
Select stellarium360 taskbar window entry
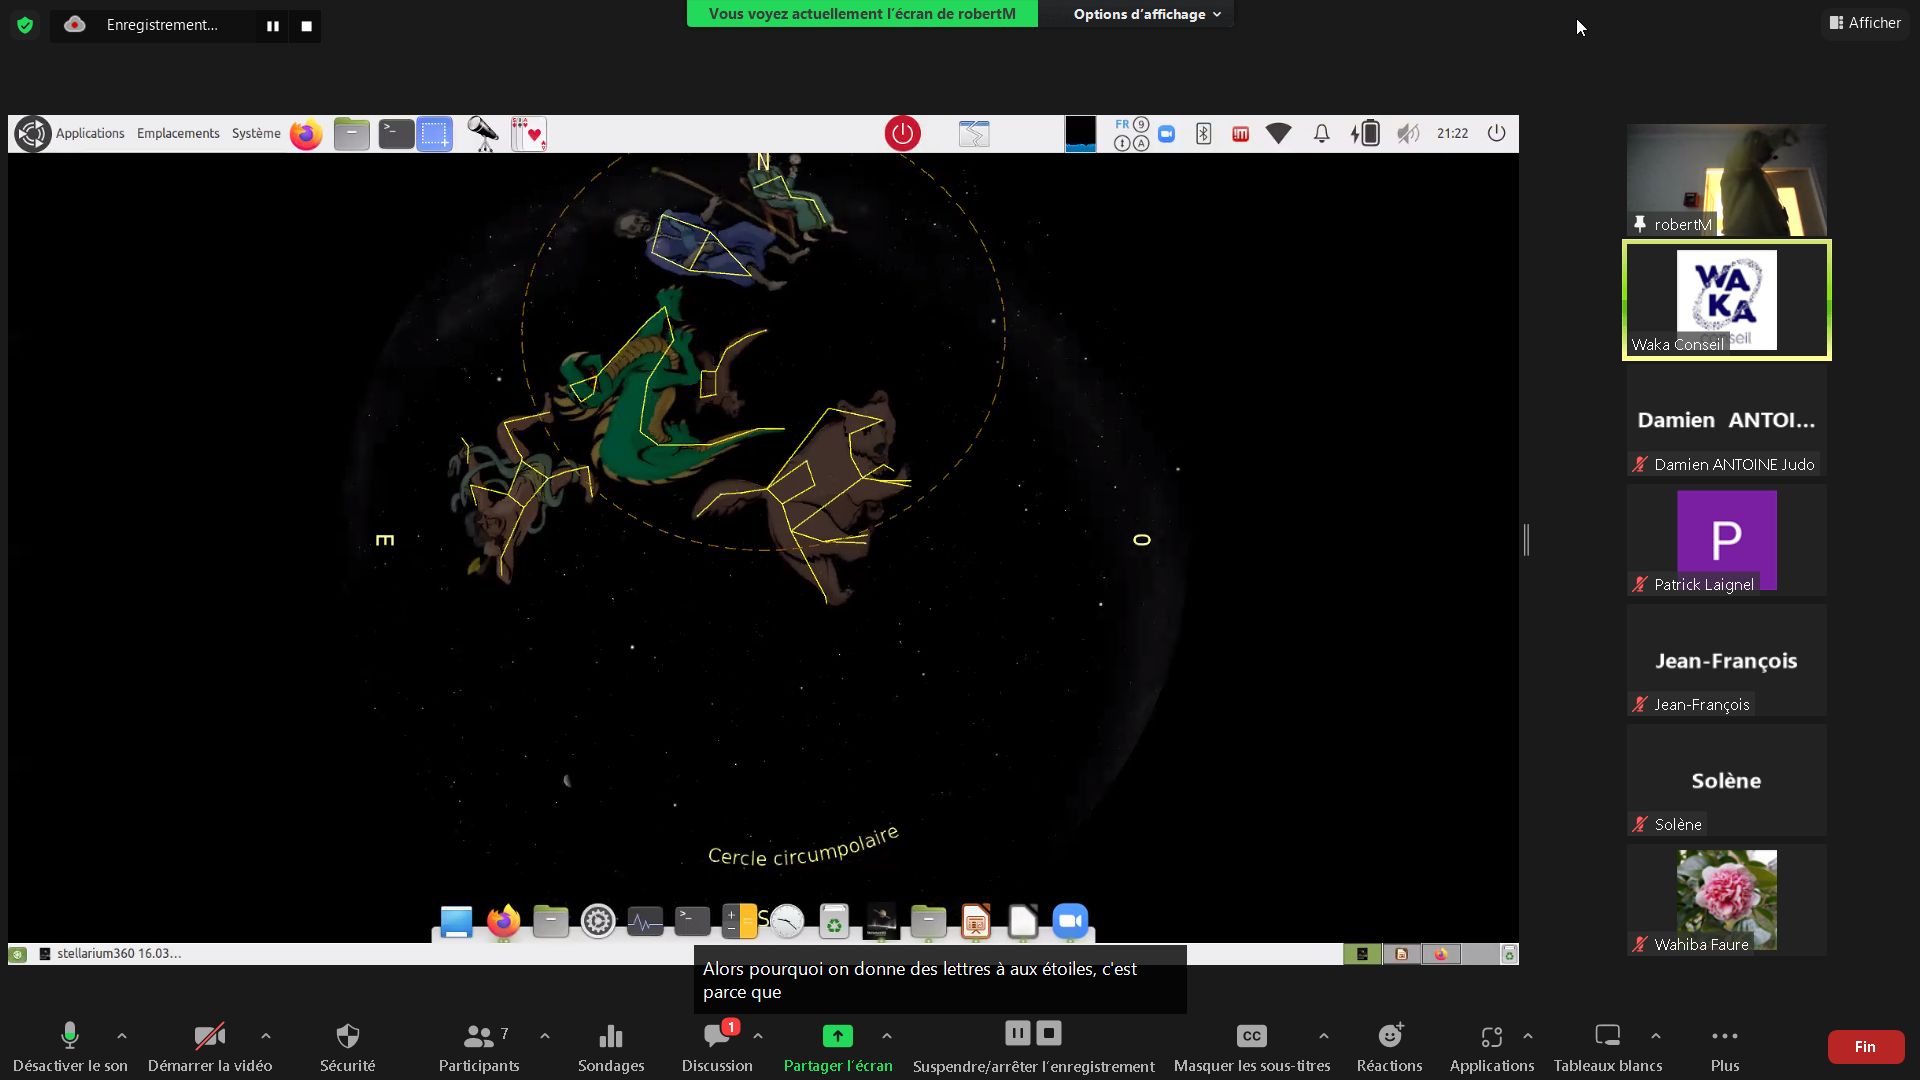(x=110, y=954)
